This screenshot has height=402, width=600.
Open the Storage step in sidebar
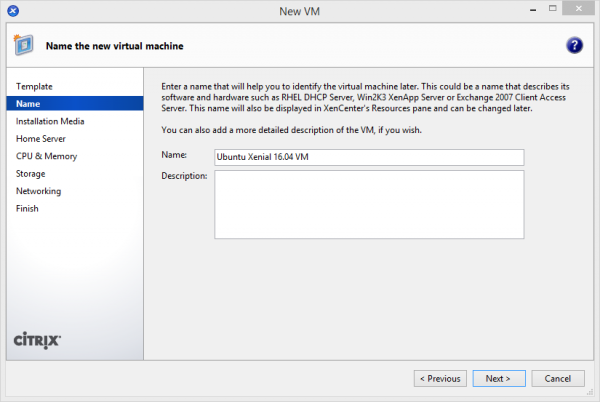point(31,174)
